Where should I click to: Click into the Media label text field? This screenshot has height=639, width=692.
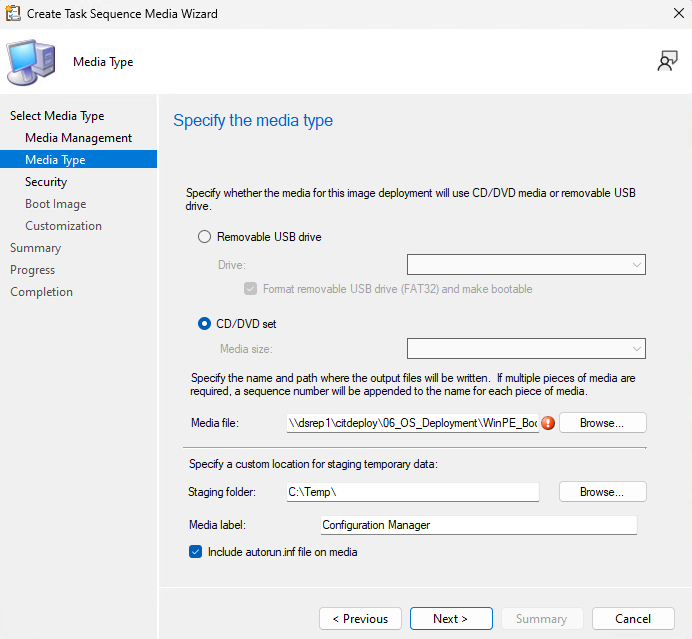(478, 525)
